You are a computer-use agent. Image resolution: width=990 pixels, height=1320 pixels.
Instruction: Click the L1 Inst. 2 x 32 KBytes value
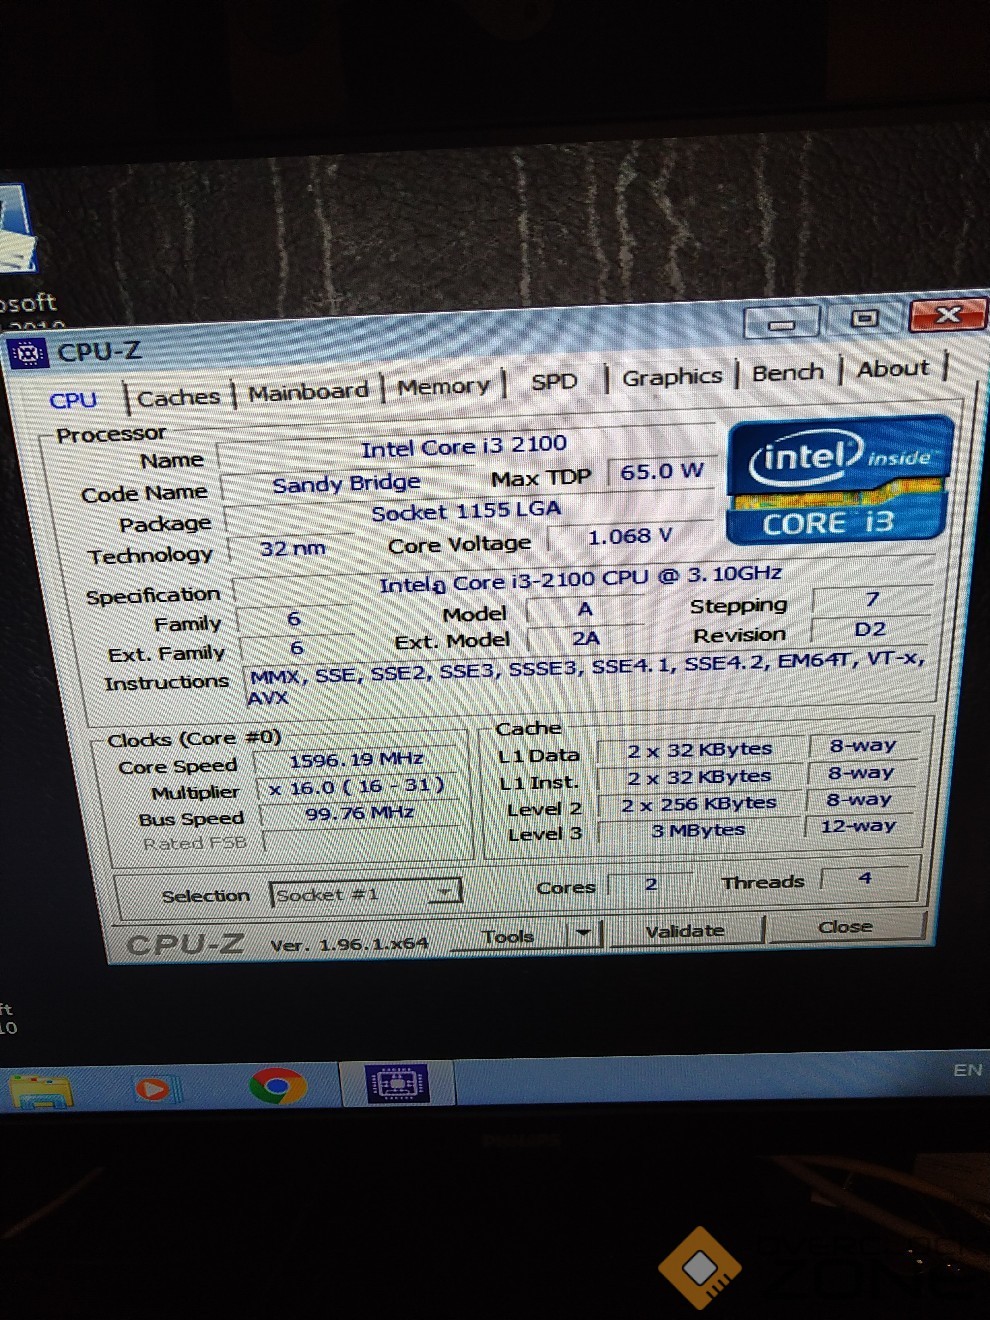pos(700,777)
